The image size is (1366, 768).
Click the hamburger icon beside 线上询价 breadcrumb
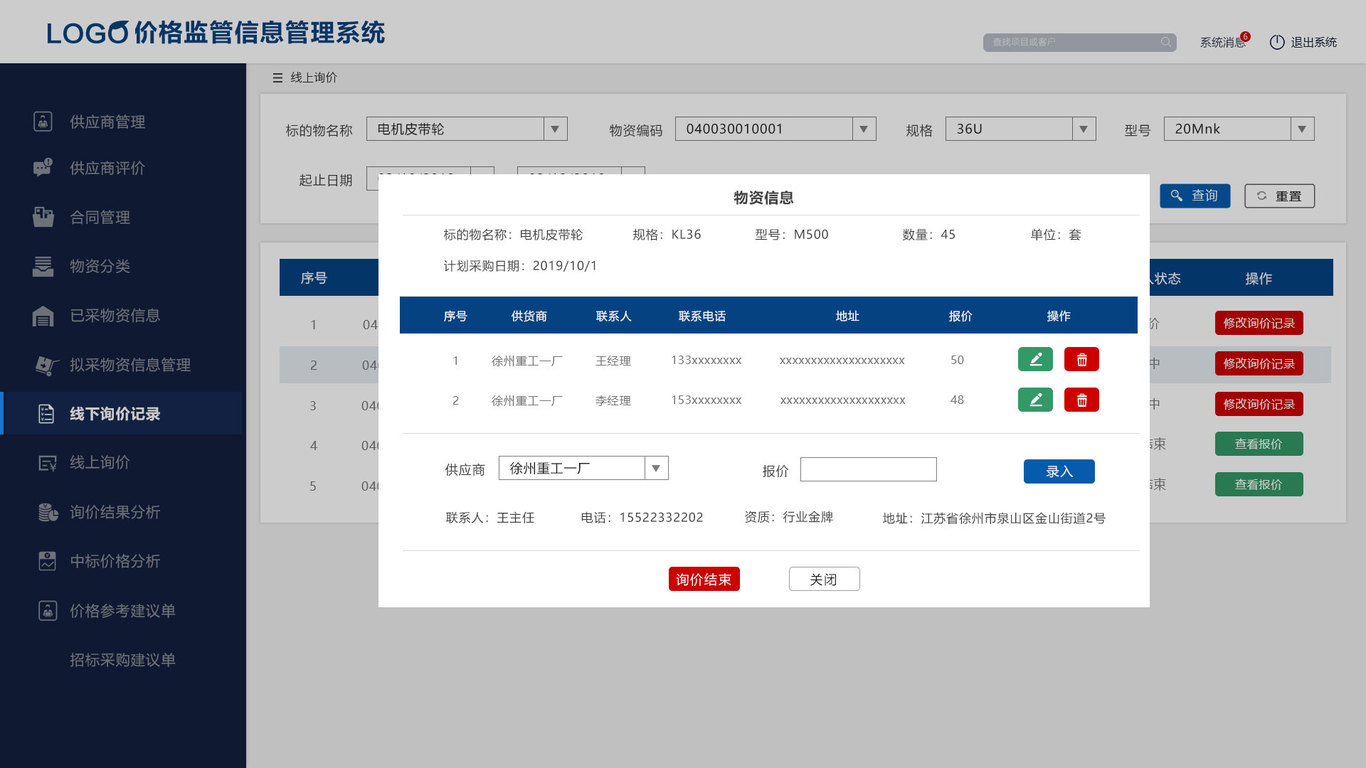pyautogui.click(x=278, y=78)
